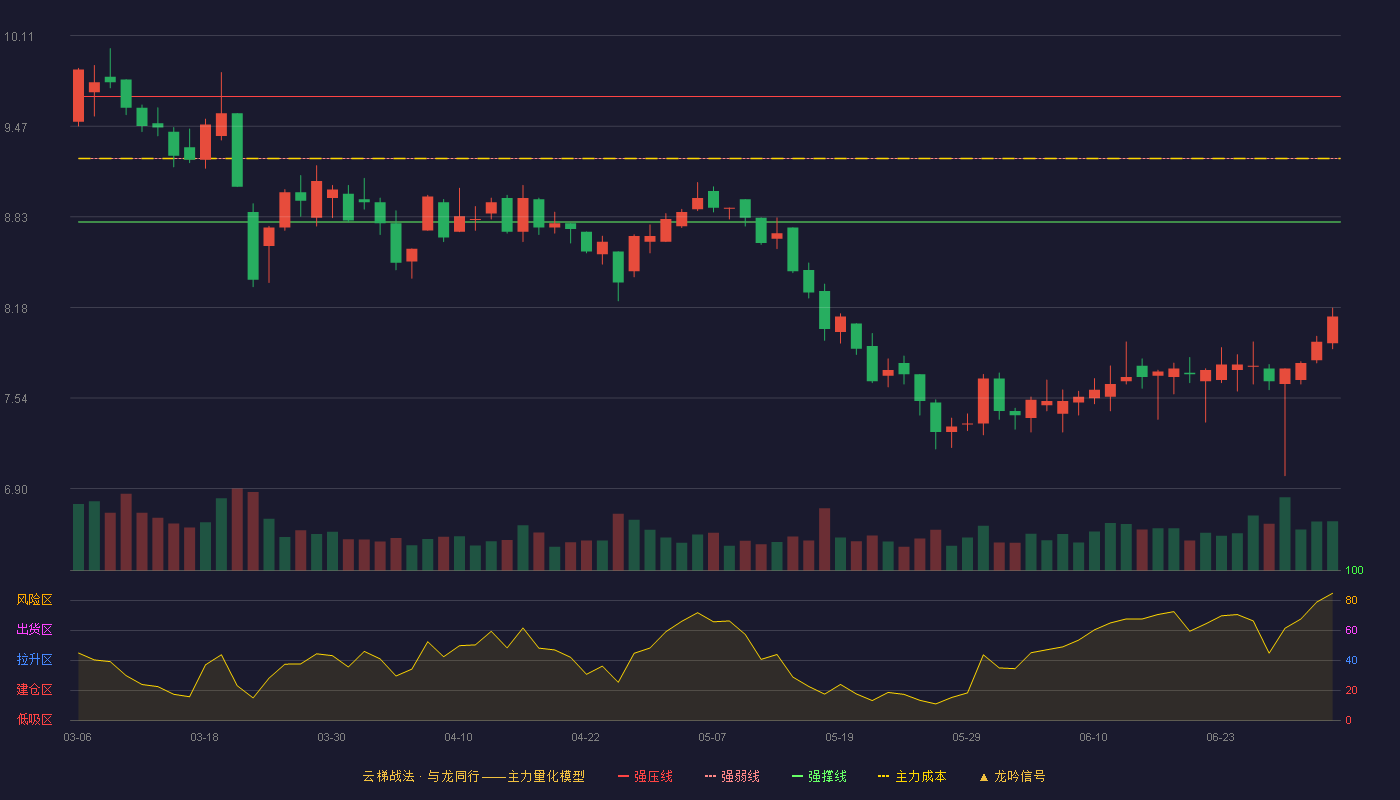The height and width of the screenshot is (800, 1400).
Task: Select the 拉升区 zone label
Action: (x=34, y=660)
